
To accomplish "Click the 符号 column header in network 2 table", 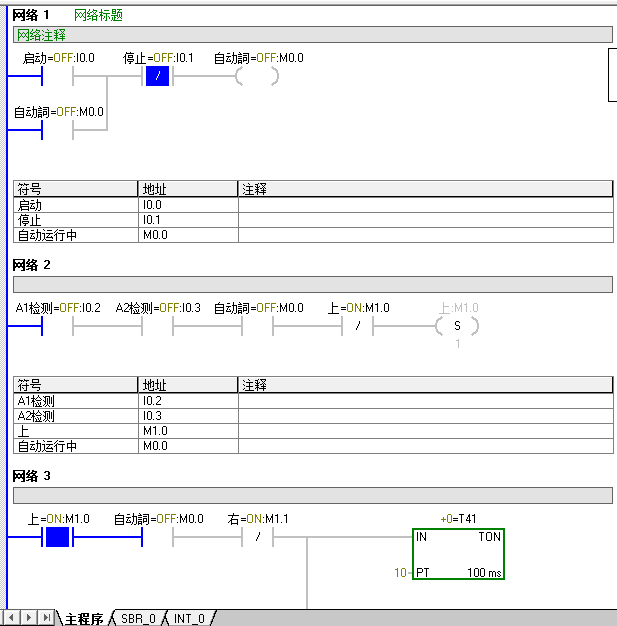I will coord(75,385).
